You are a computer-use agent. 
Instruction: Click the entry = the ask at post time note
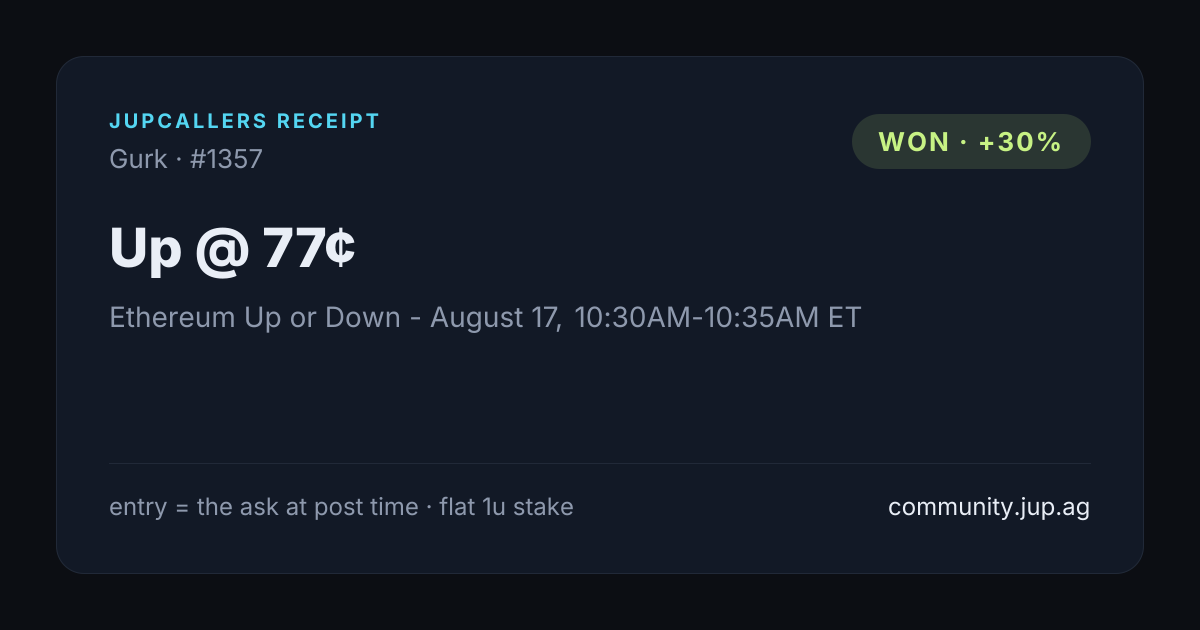tap(264, 507)
